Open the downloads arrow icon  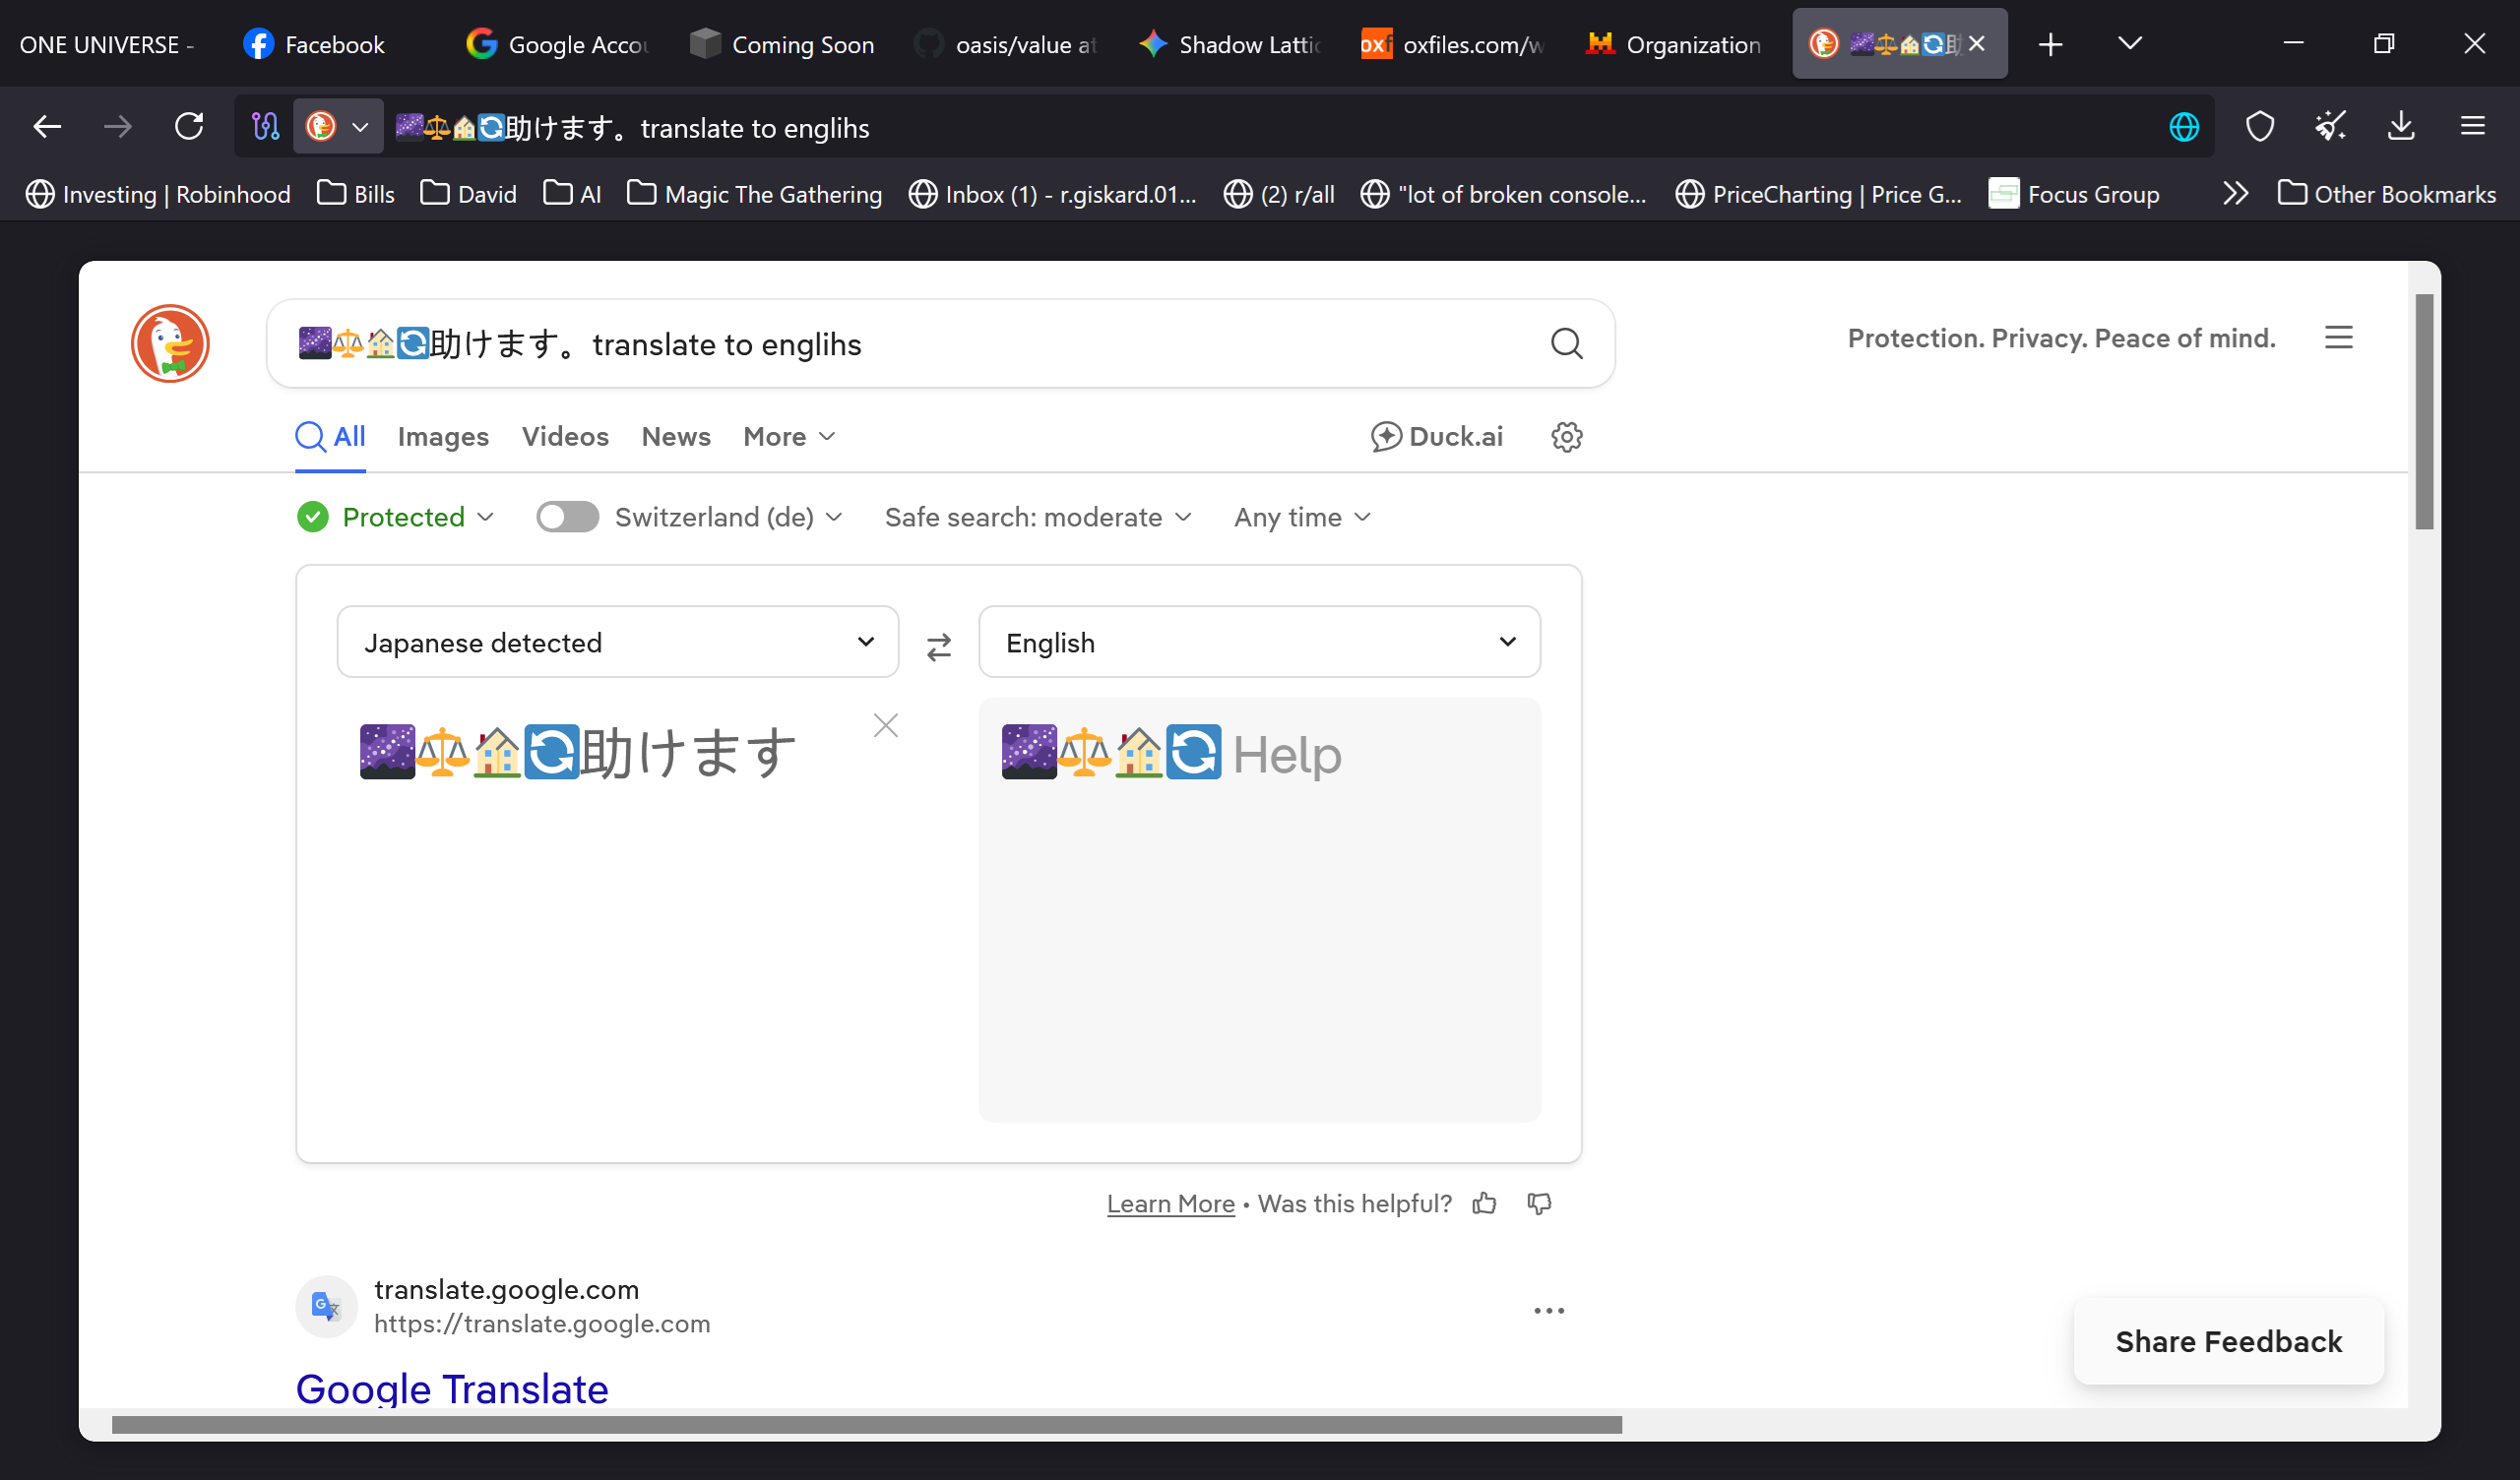[x=2401, y=127]
